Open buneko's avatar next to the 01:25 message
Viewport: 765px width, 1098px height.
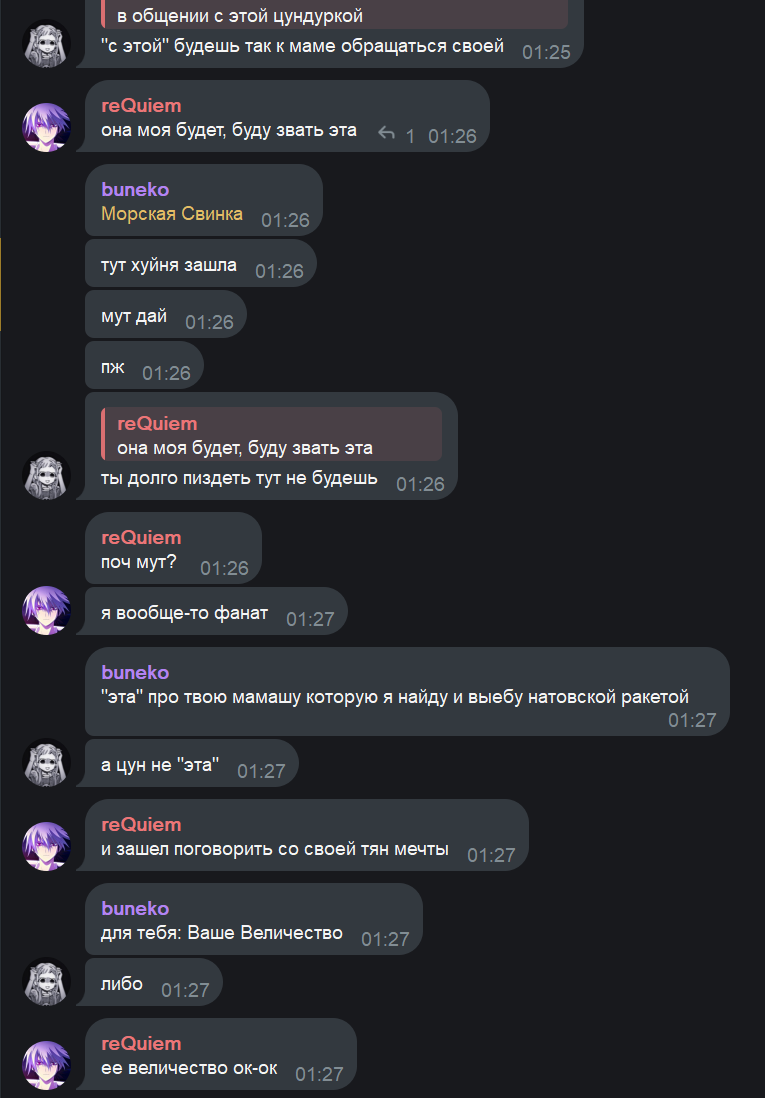(47, 43)
